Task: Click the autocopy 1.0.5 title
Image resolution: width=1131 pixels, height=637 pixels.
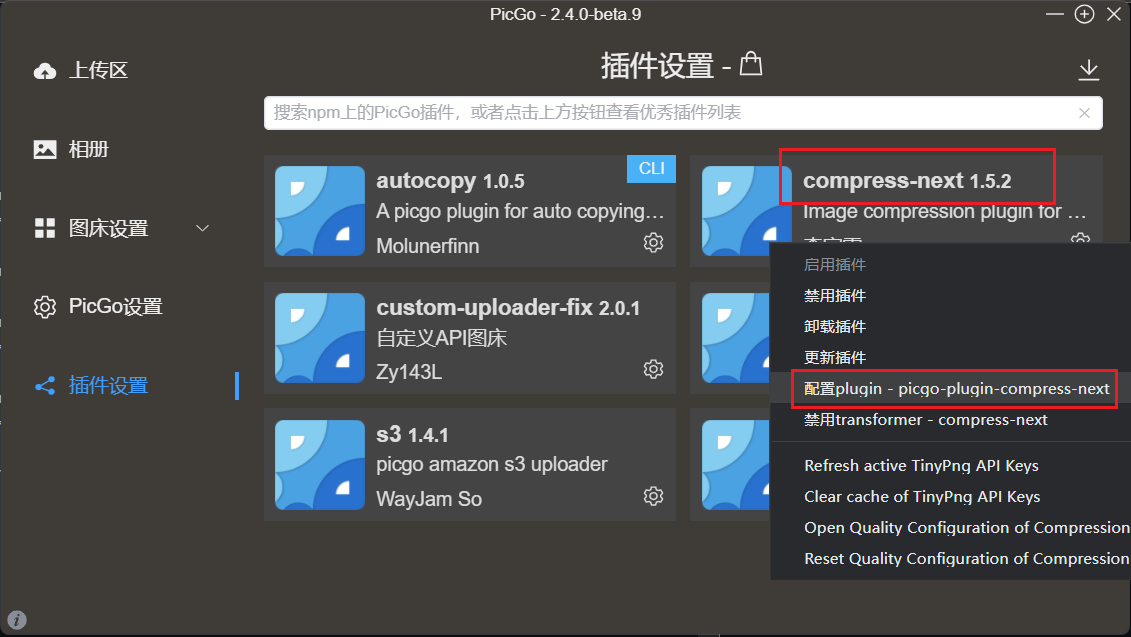Action: (450, 180)
